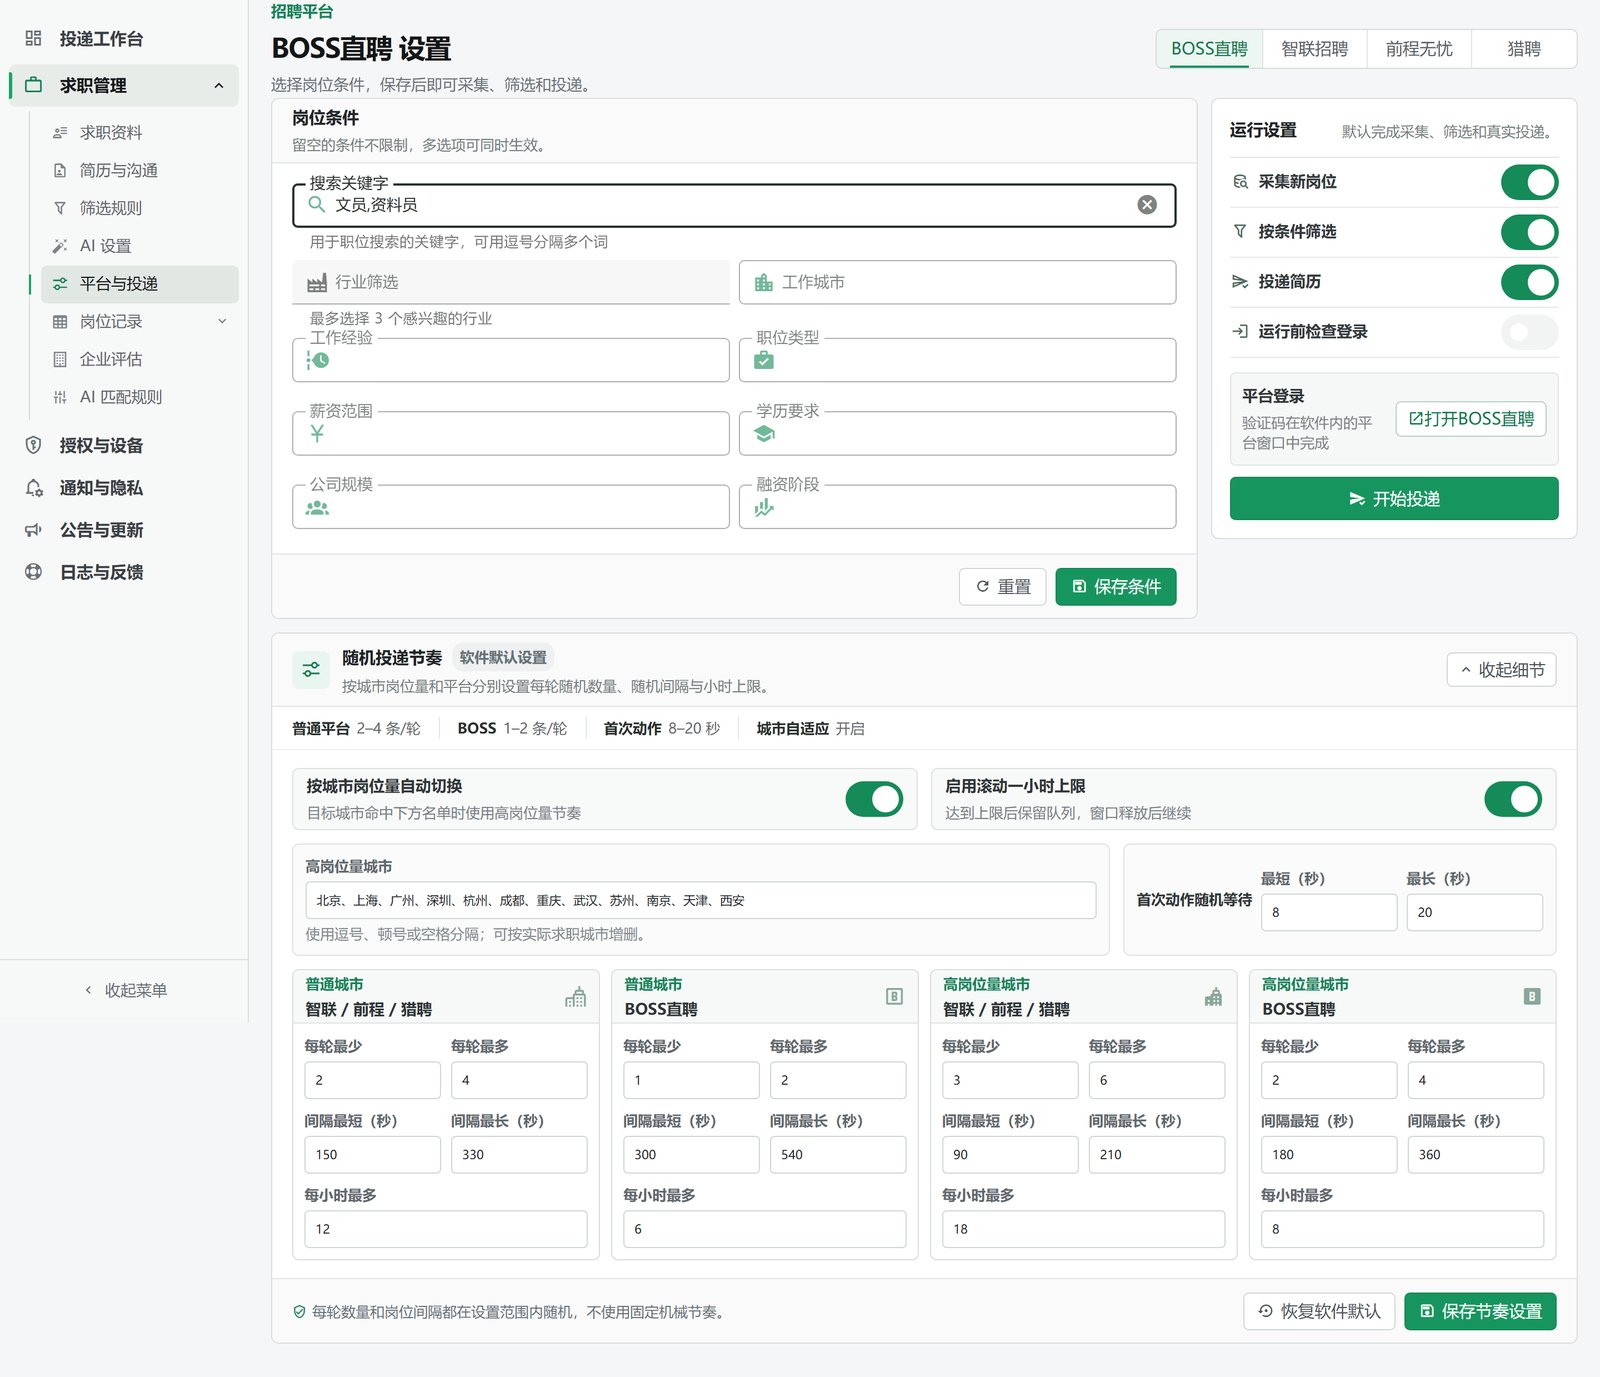The height and width of the screenshot is (1377, 1600).
Task: Click the 投递工作台 dashboard icon
Action: pyautogui.click(x=33, y=38)
